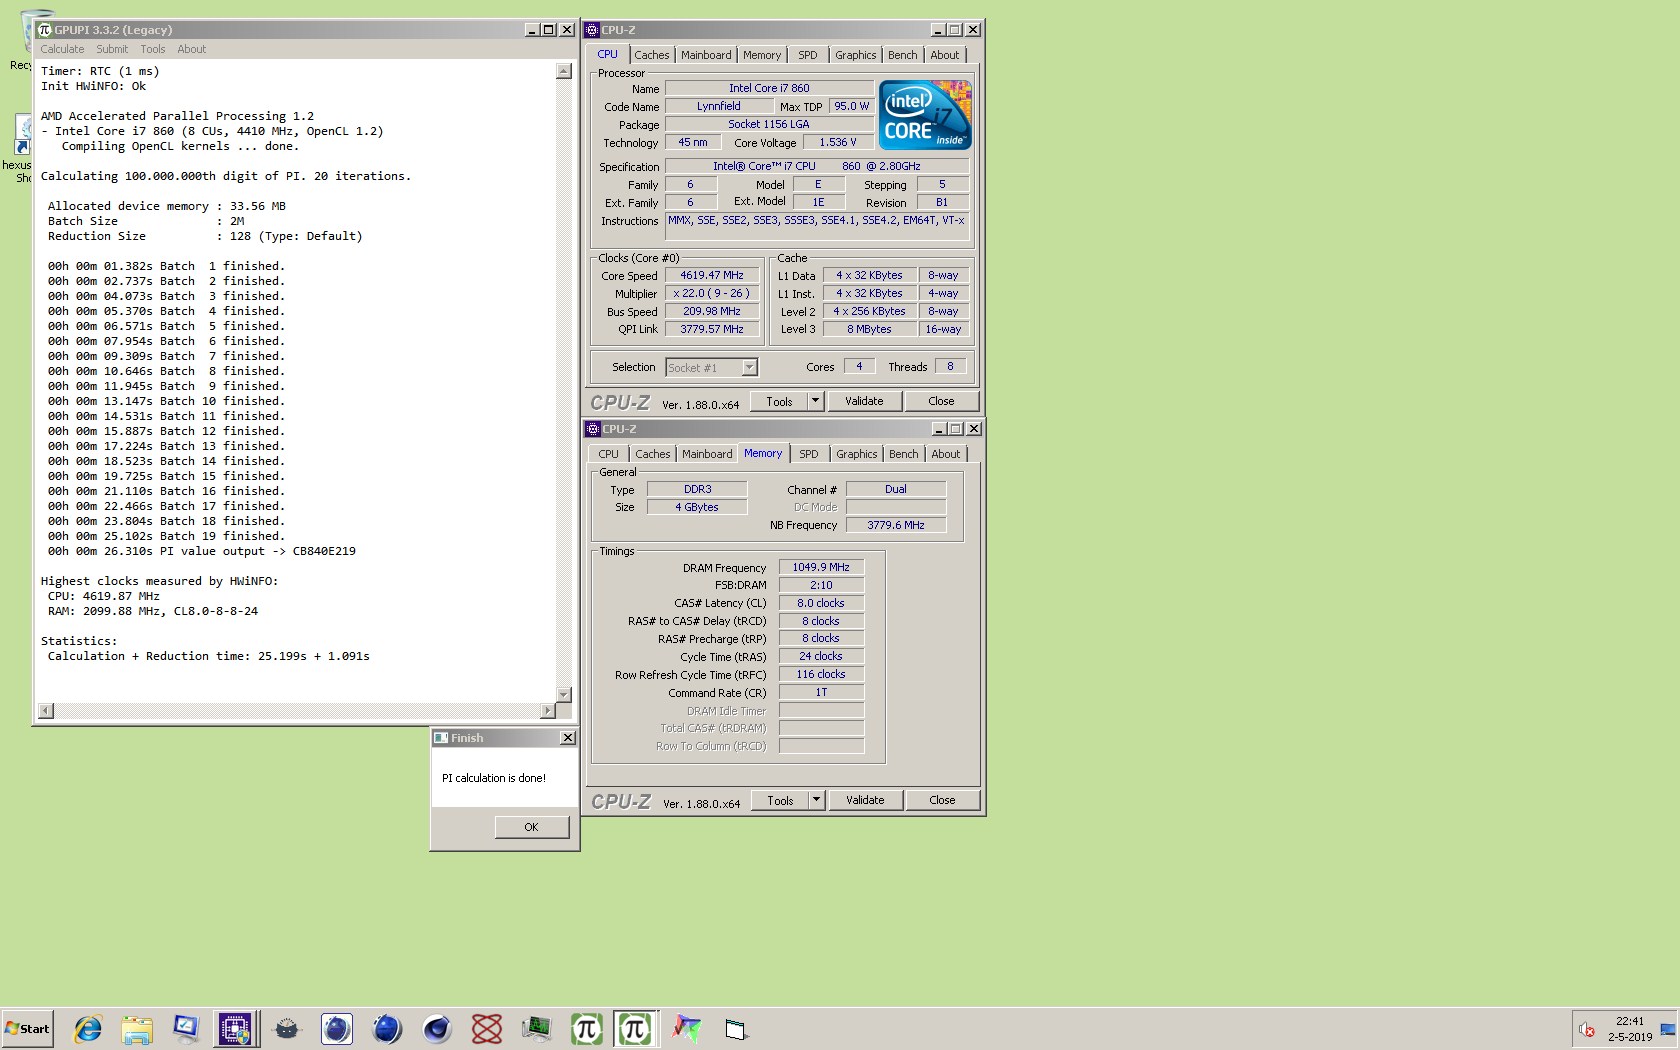1680x1050 pixels.
Task: Click the DRAM Frequency 1049.9 MHz field
Action: tap(821, 567)
